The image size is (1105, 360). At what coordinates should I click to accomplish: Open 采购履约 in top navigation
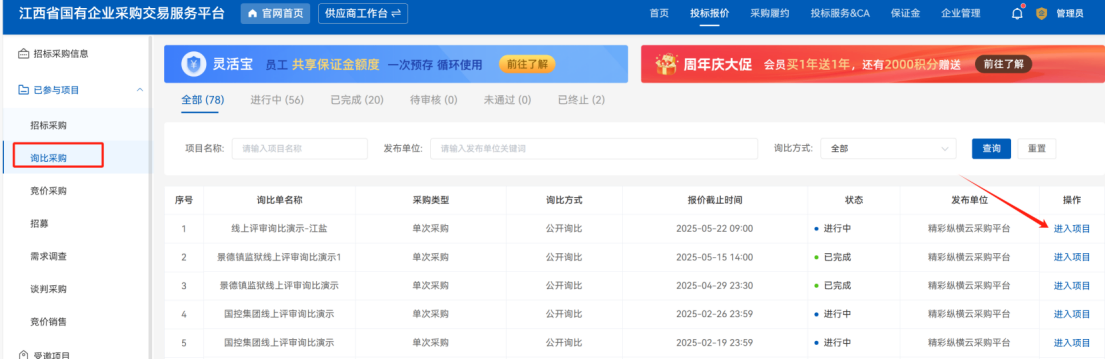point(770,13)
